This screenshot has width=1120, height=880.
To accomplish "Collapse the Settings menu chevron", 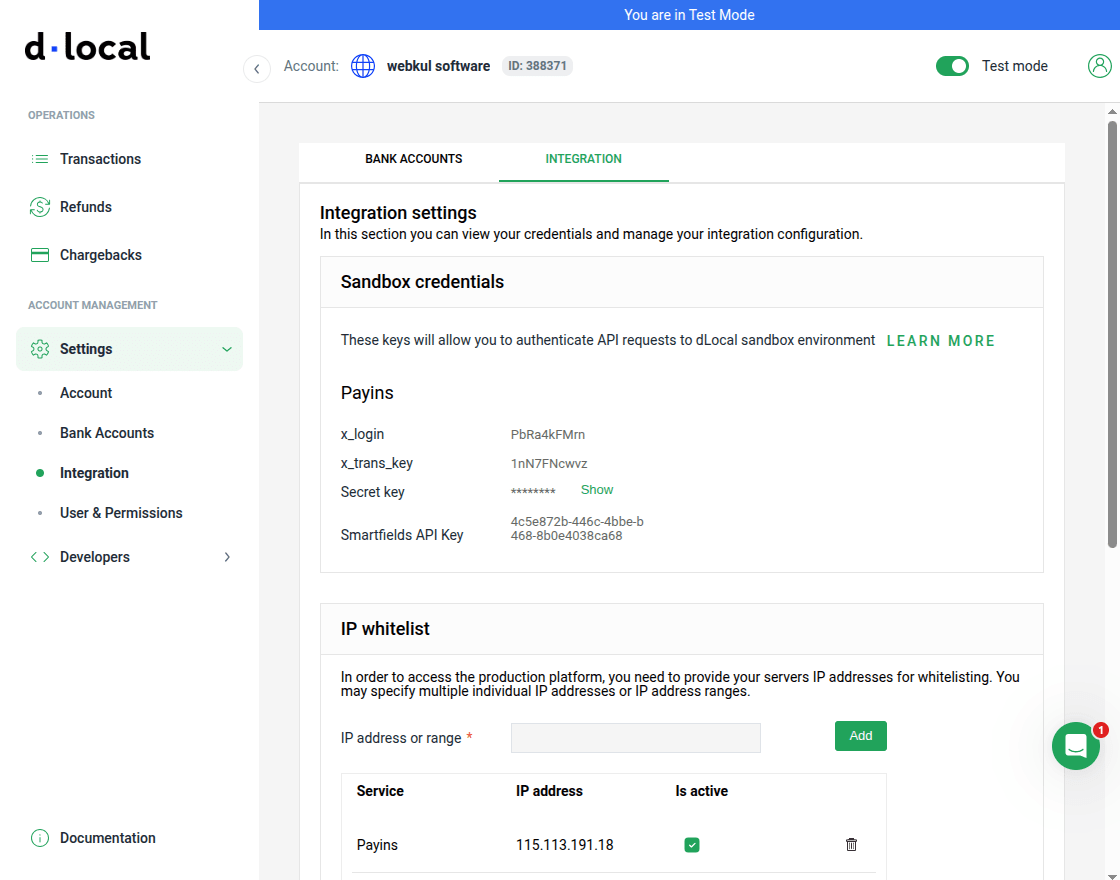I will 227,348.
